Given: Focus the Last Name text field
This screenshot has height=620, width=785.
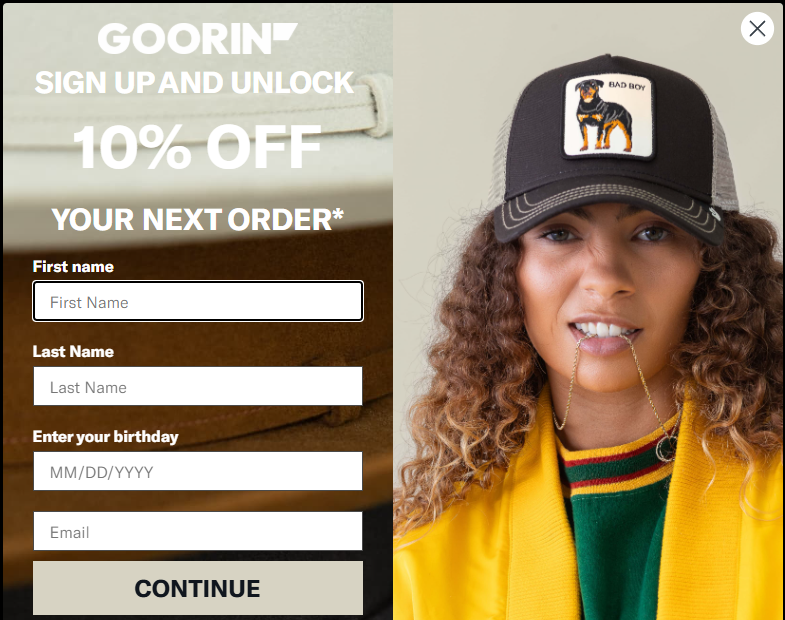Looking at the screenshot, I should 198,386.
